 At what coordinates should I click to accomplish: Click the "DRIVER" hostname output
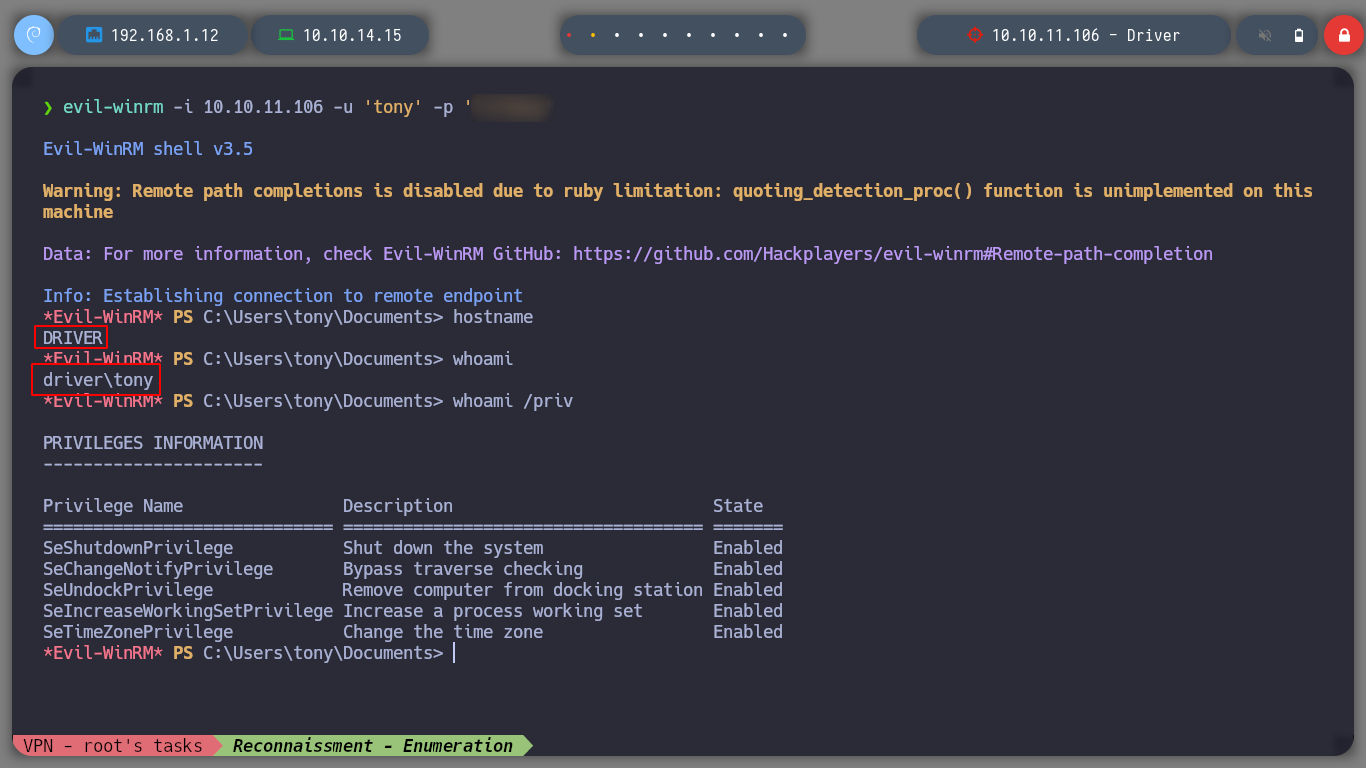tap(73, 338)
